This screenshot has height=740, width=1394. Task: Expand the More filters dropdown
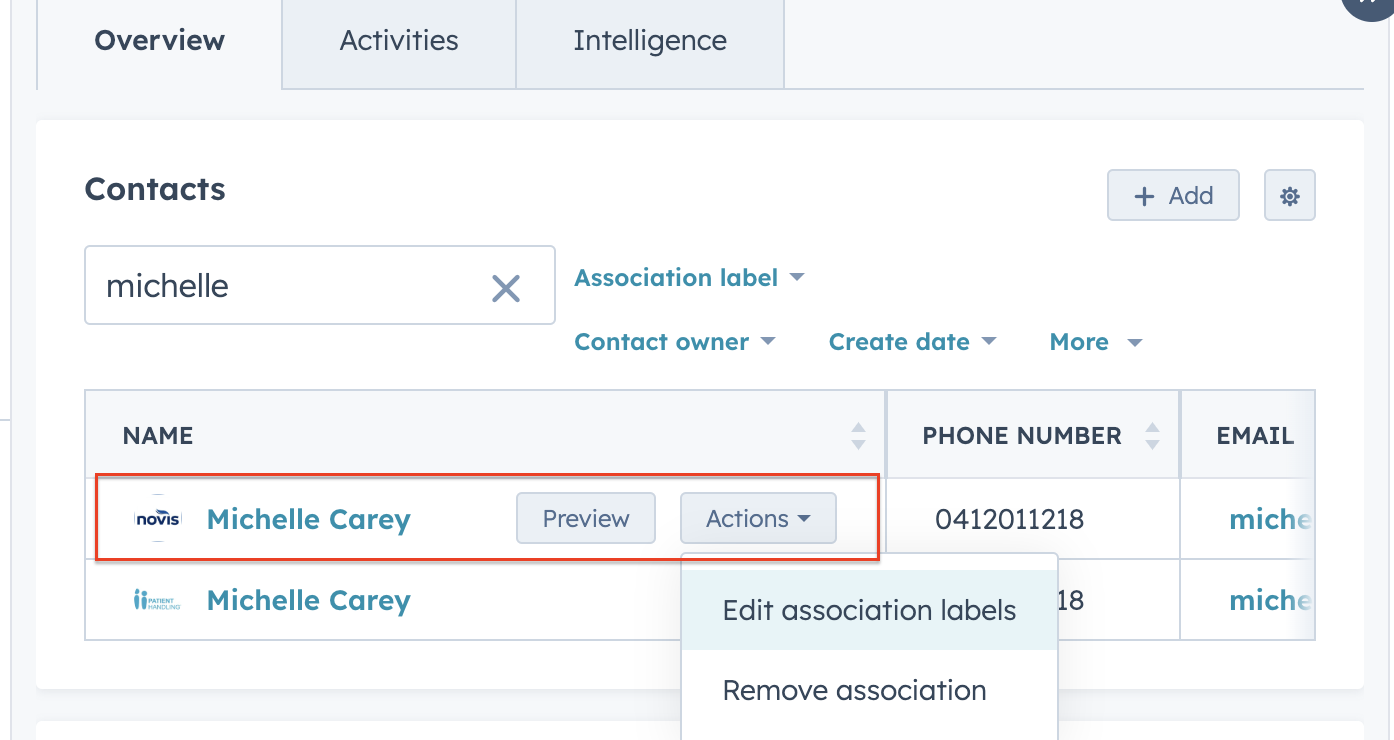tap(1095, 342)
